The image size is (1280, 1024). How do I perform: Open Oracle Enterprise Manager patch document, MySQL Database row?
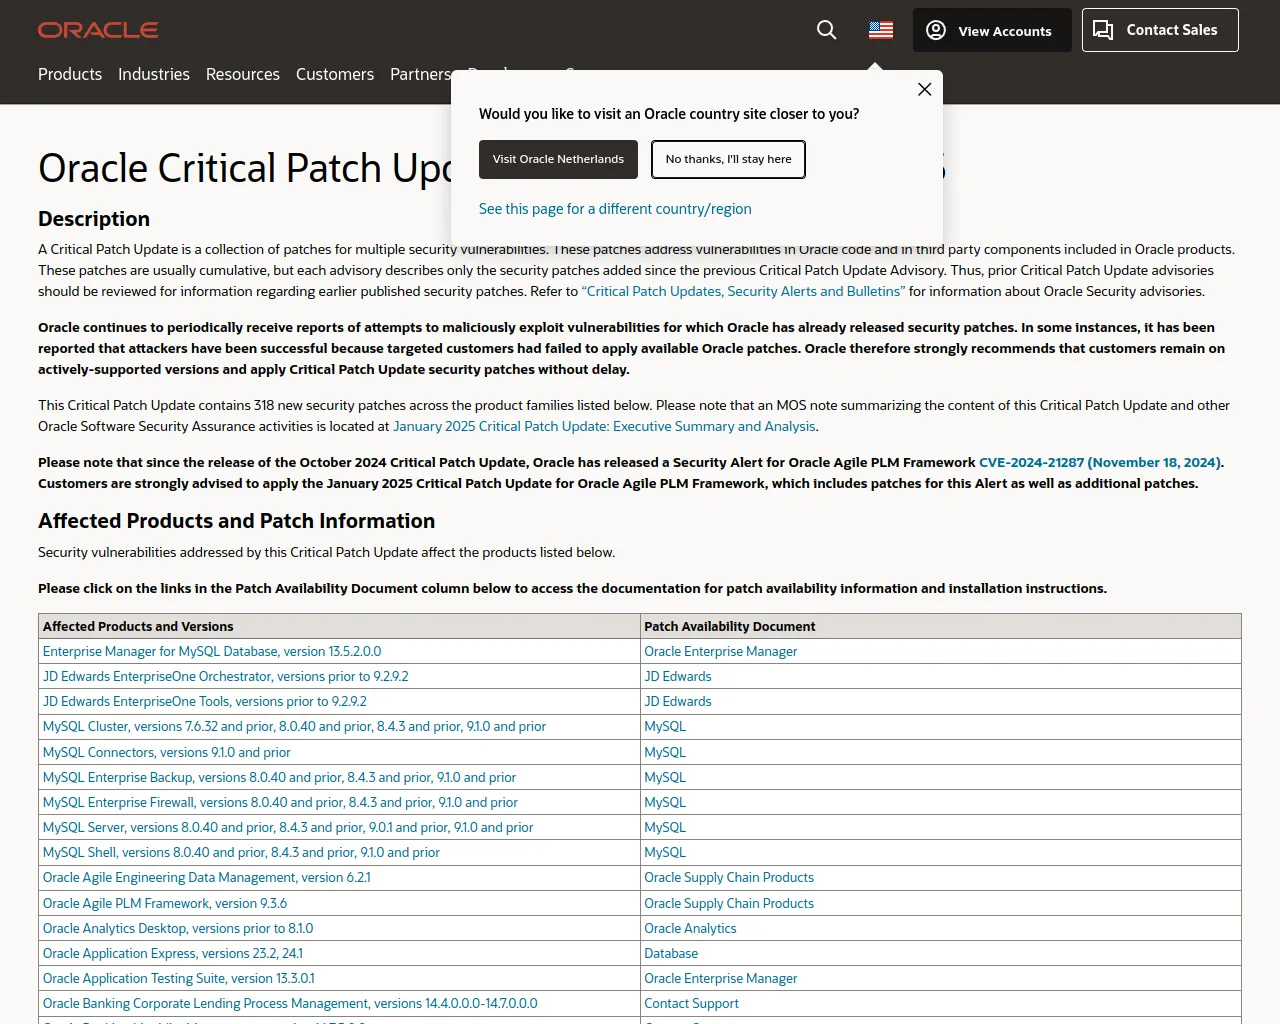tap(721, 651)
